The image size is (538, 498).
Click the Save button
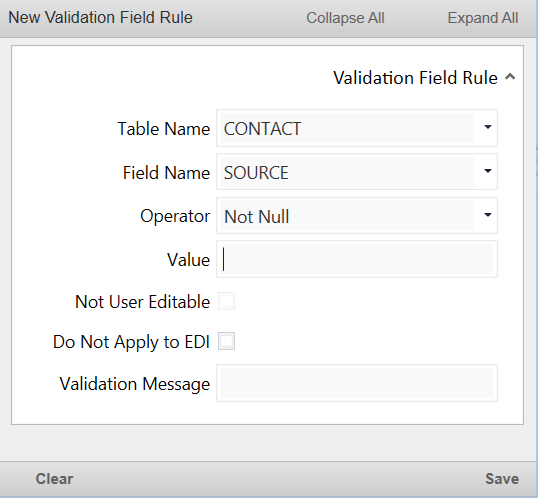click(502, 479)
